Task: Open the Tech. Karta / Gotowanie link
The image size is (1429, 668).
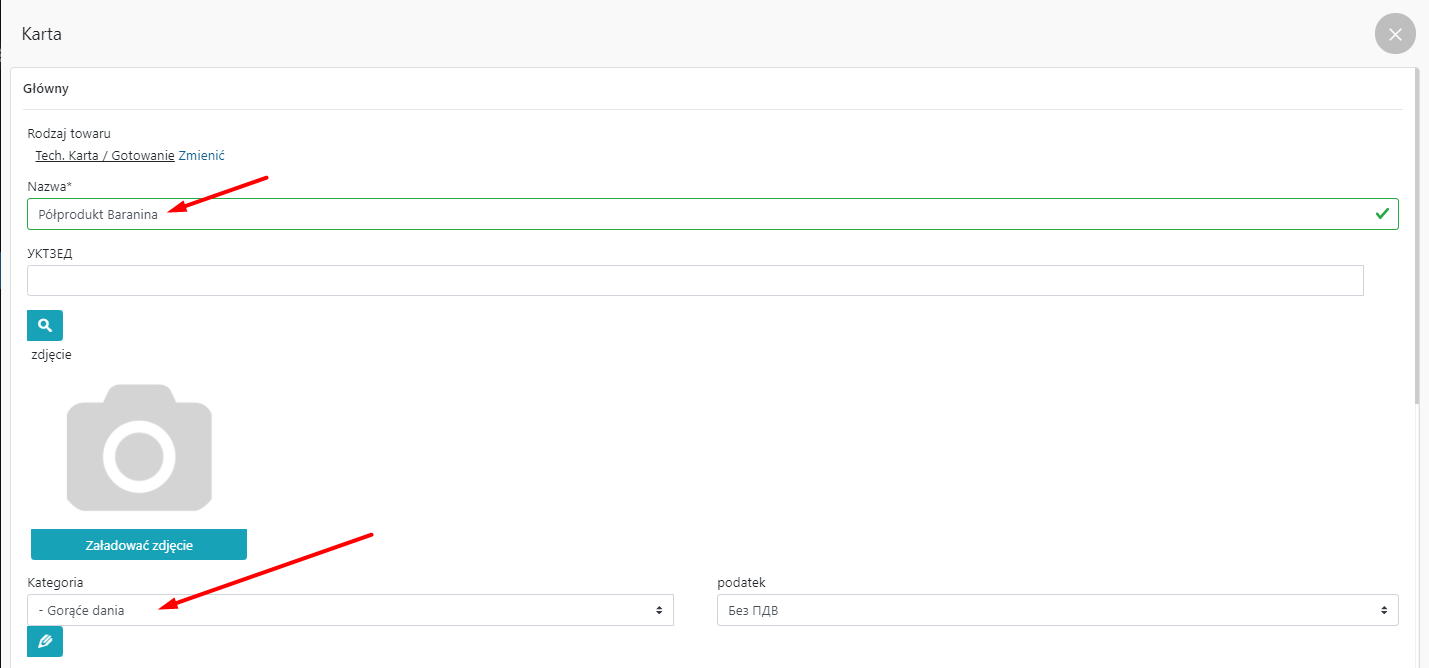Action: click(105, 156)
